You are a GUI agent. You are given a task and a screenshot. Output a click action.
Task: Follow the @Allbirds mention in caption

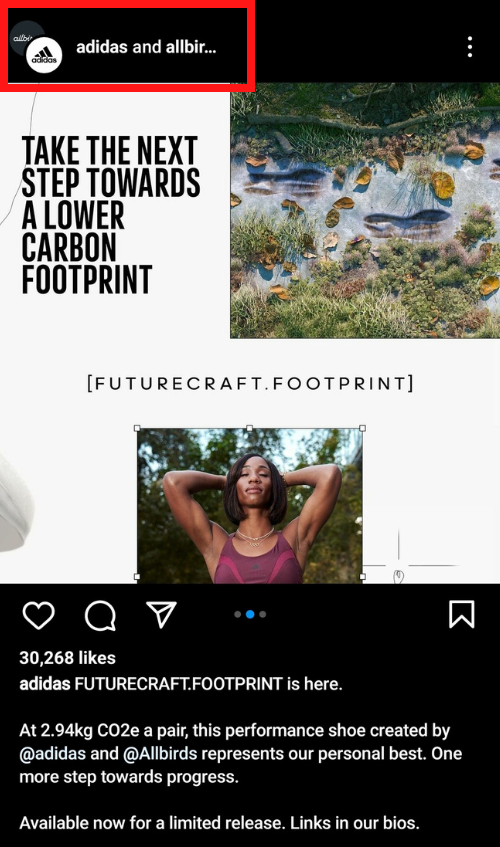coord(160,754)
